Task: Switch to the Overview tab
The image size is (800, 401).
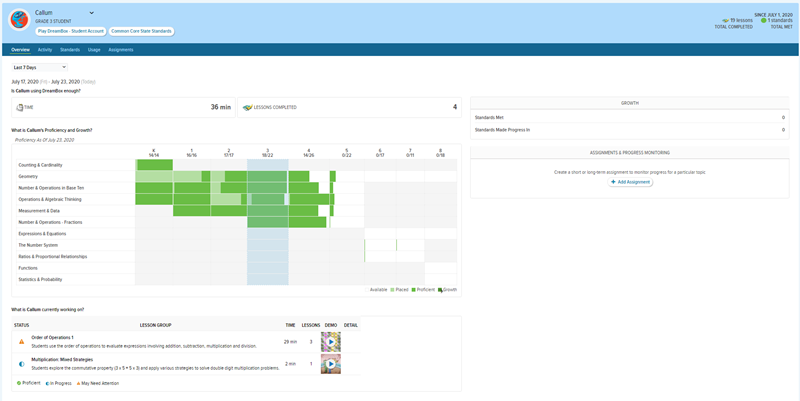Action: 20,50
